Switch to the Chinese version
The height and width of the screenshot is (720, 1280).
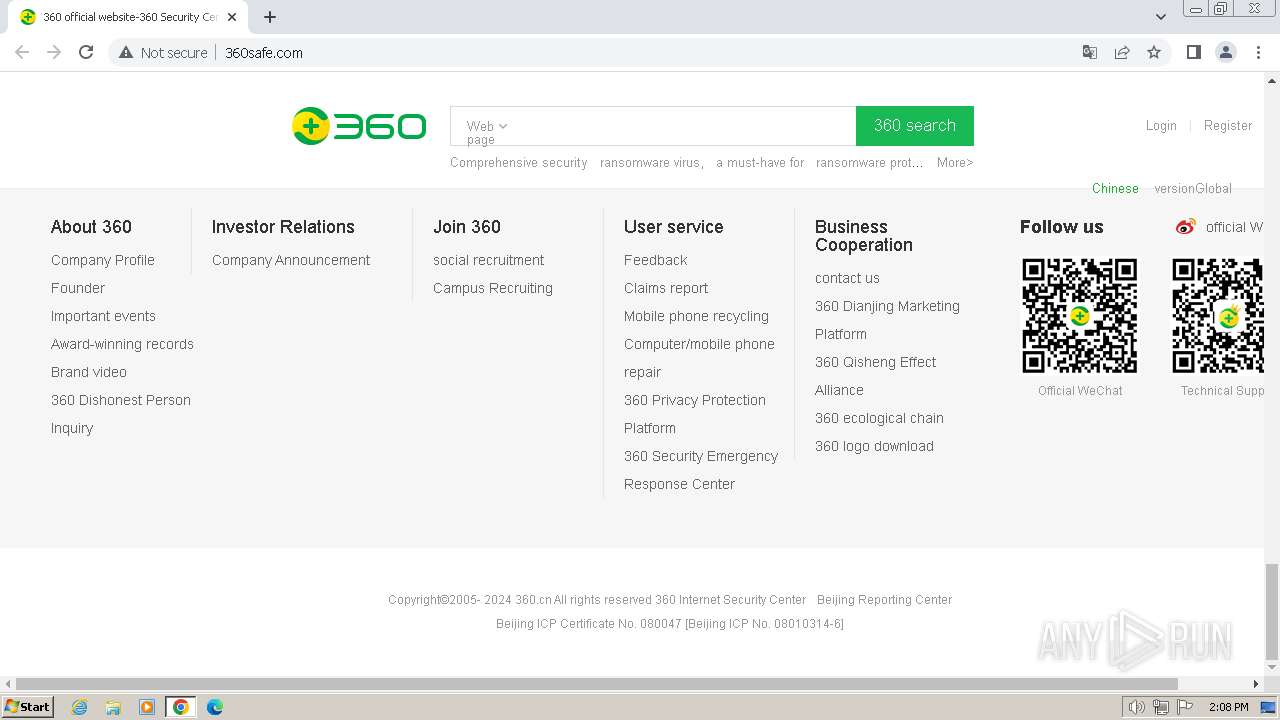coord(1115,188)
